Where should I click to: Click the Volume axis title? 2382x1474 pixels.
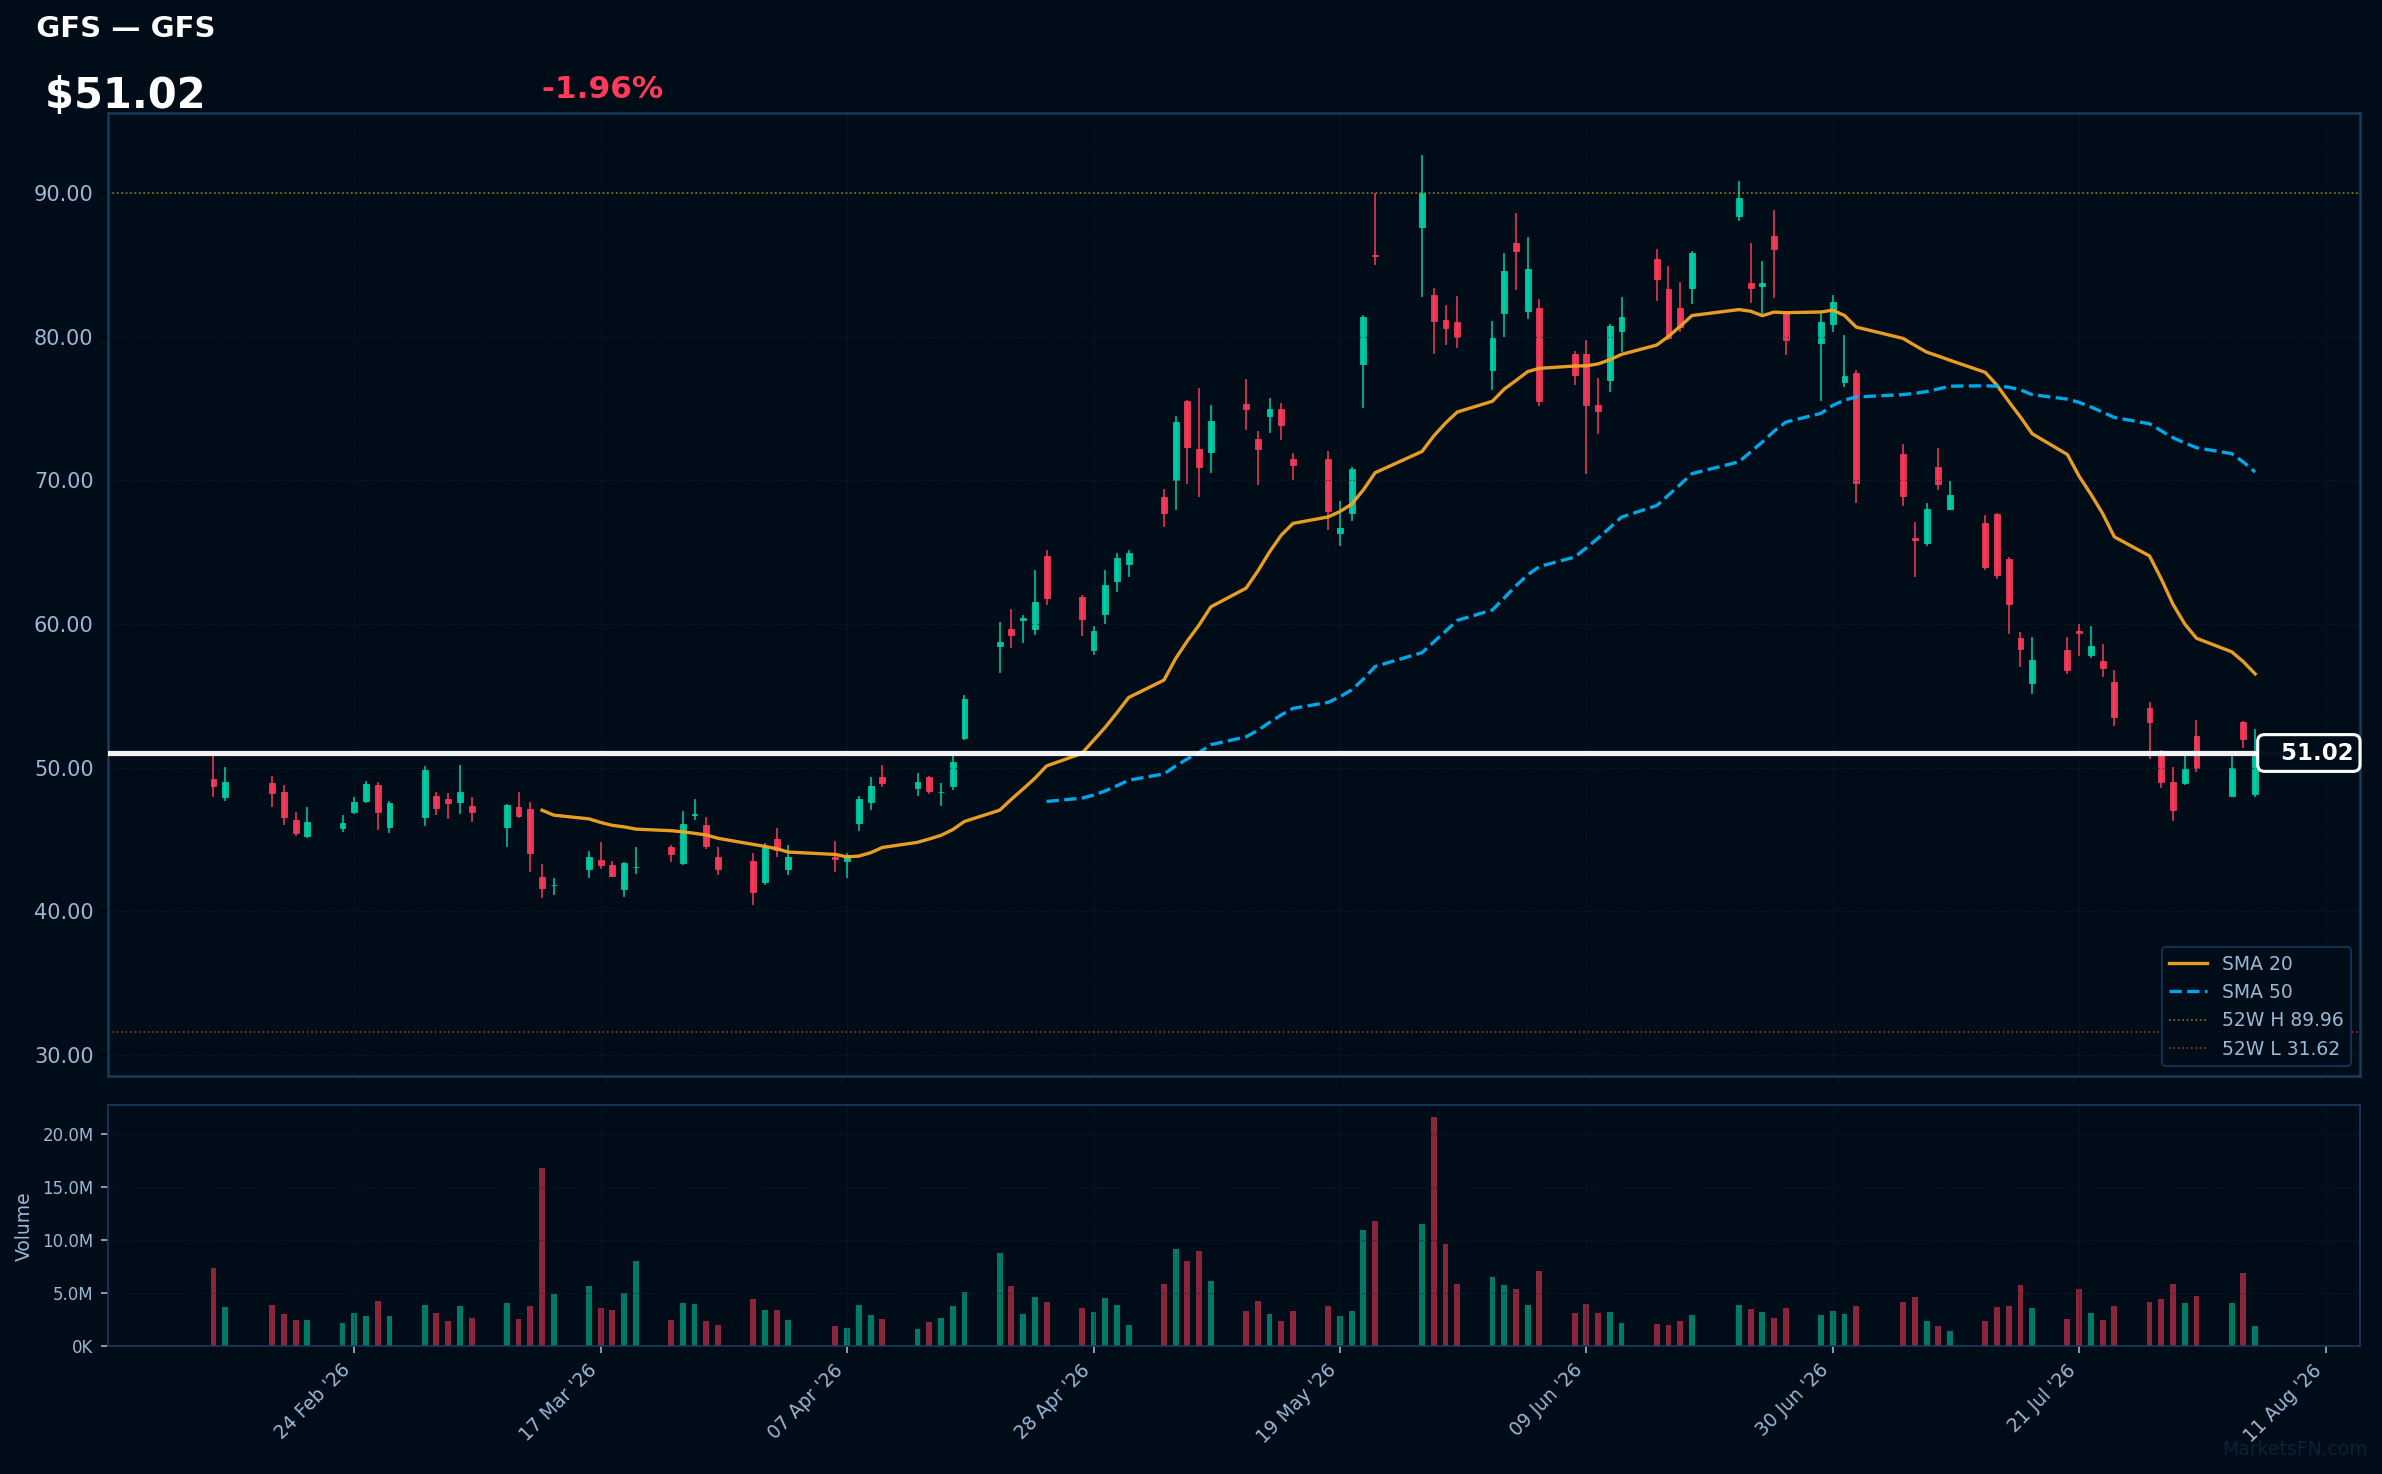[x=23, y=1227]
